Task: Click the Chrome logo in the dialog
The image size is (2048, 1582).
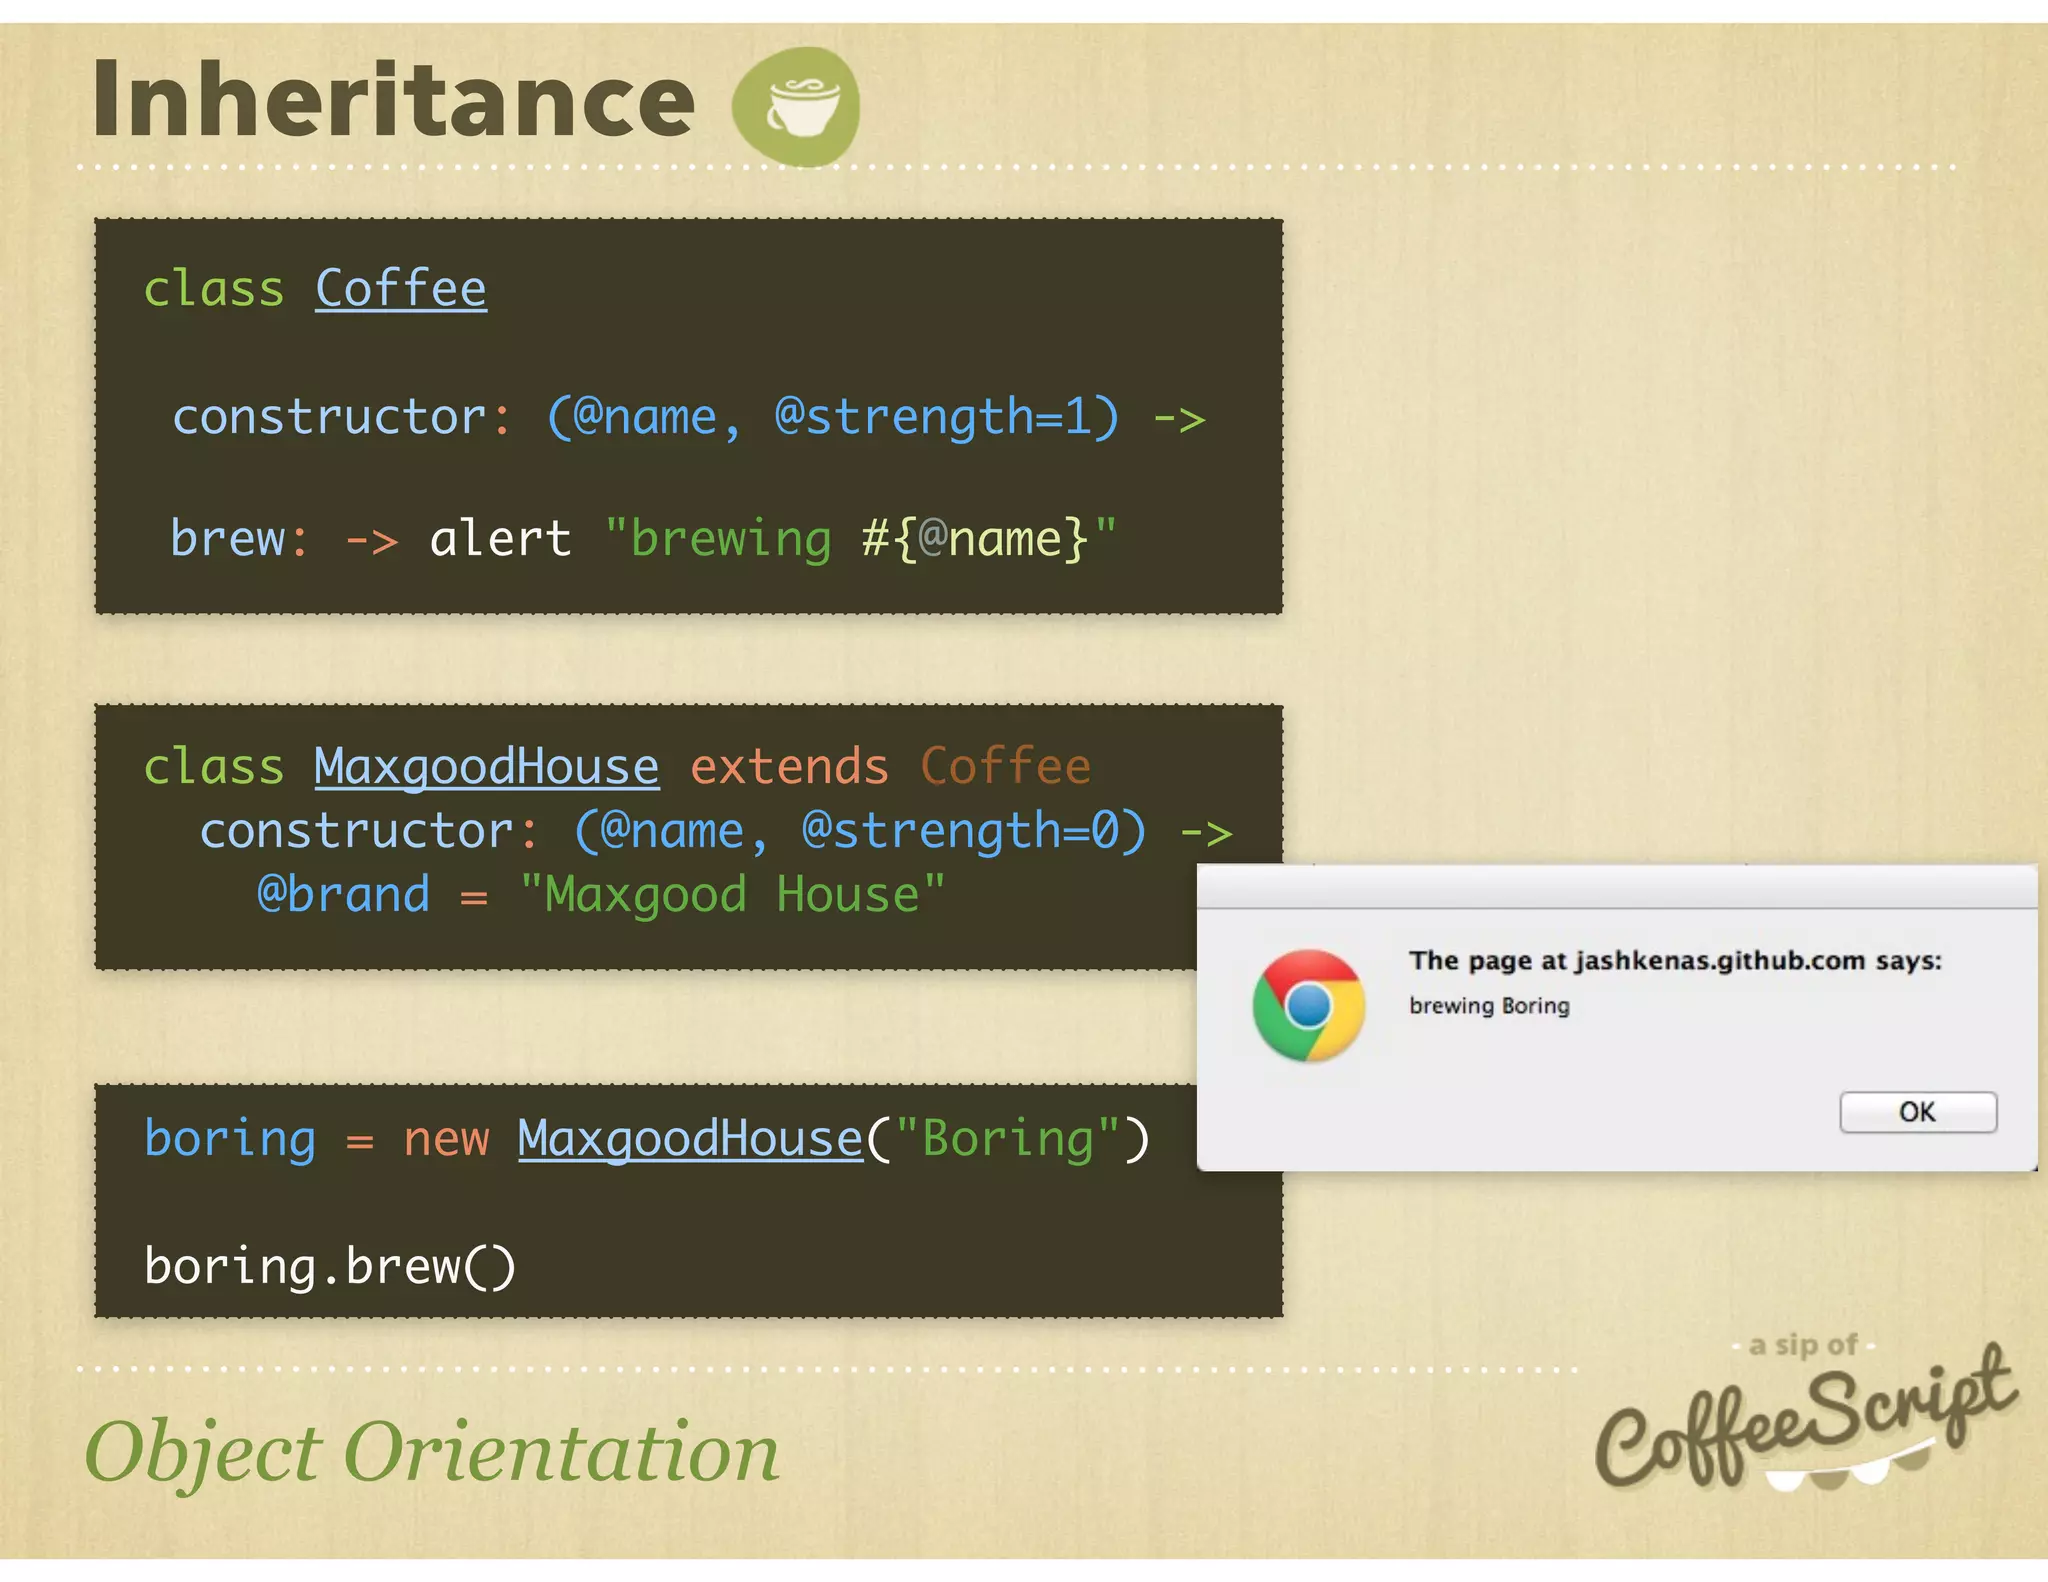Action: 1308,1005
